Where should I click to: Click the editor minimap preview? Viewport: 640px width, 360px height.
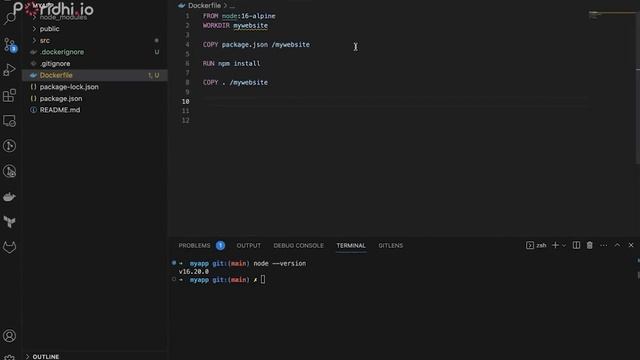coord(611,15)
